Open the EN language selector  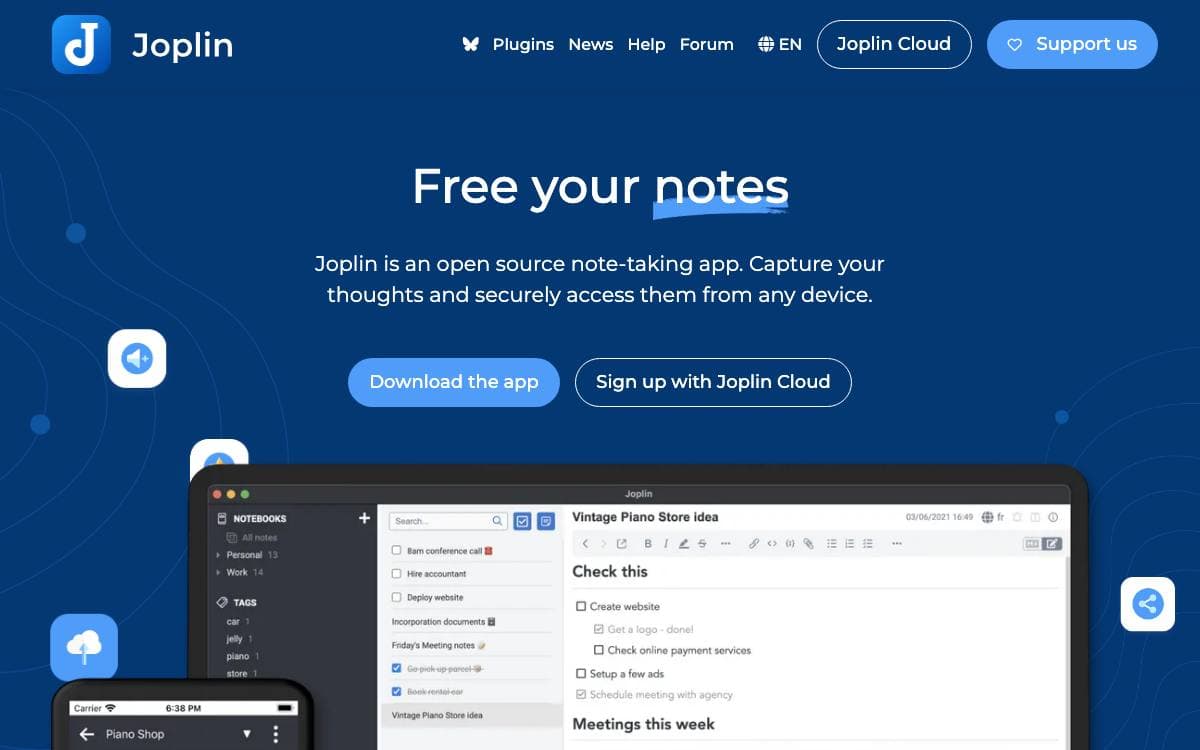(780, 44)
